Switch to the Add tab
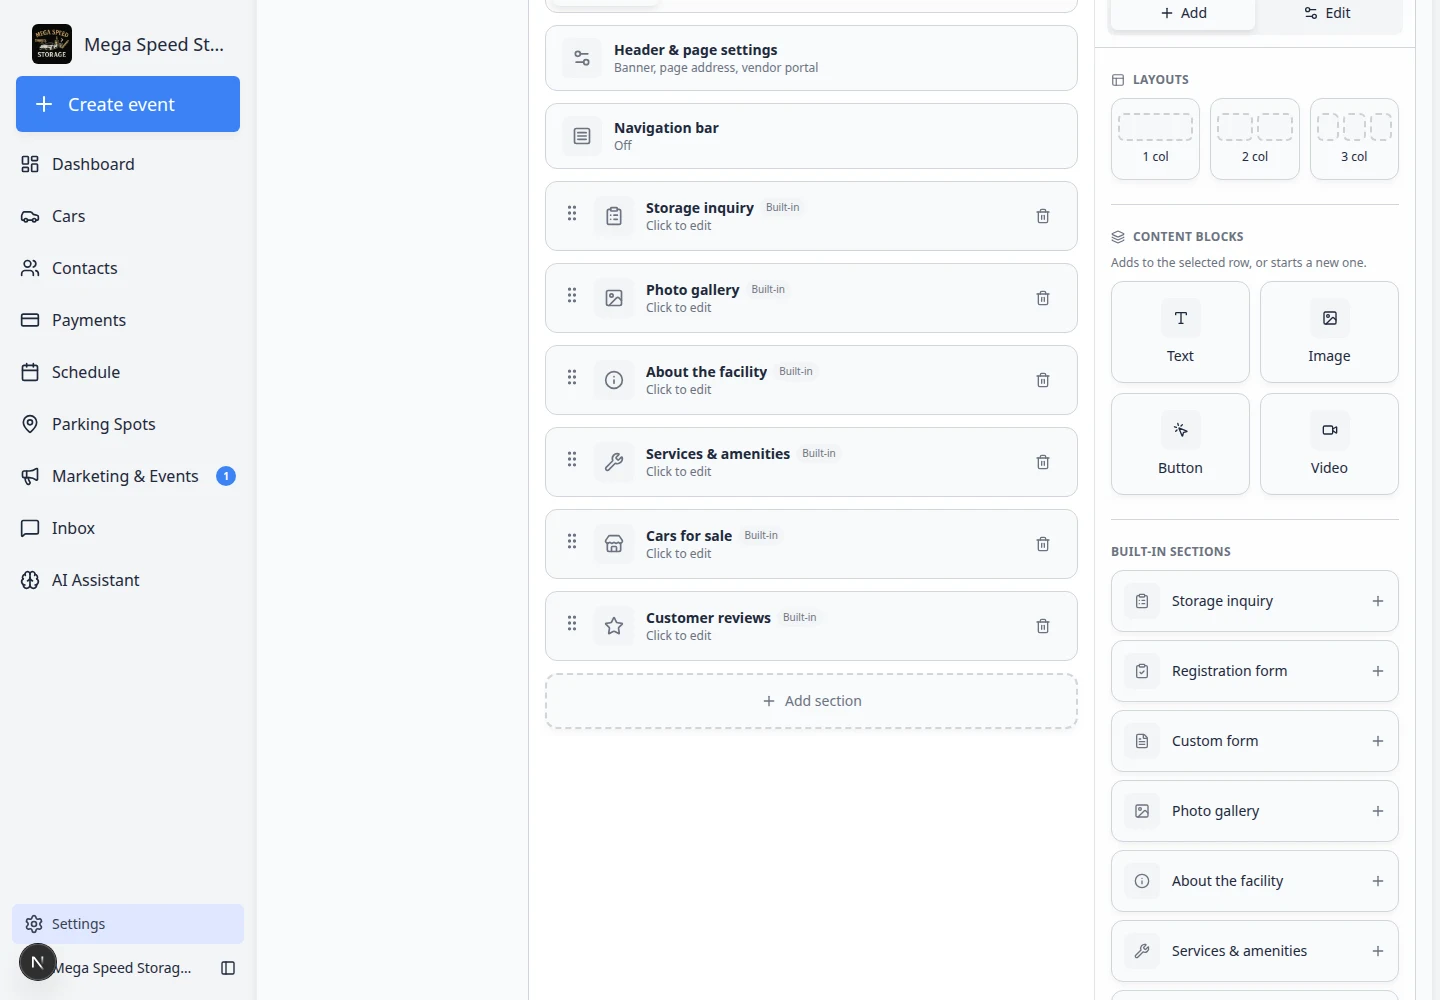Screen dimensions: 1440x1000 pos(1183,13)
